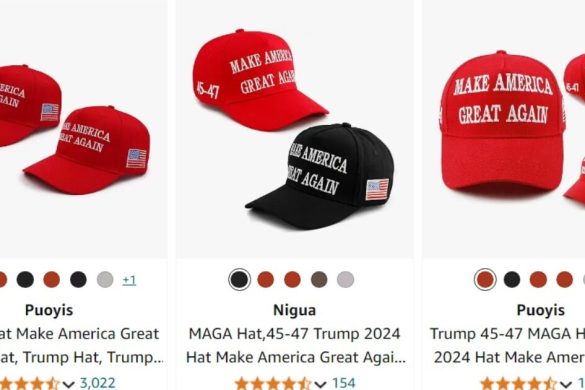This screenshot has width=585, height=390.
Task: Pick the black swatch on the right Puoyis listing
Action: coord(512,280)
